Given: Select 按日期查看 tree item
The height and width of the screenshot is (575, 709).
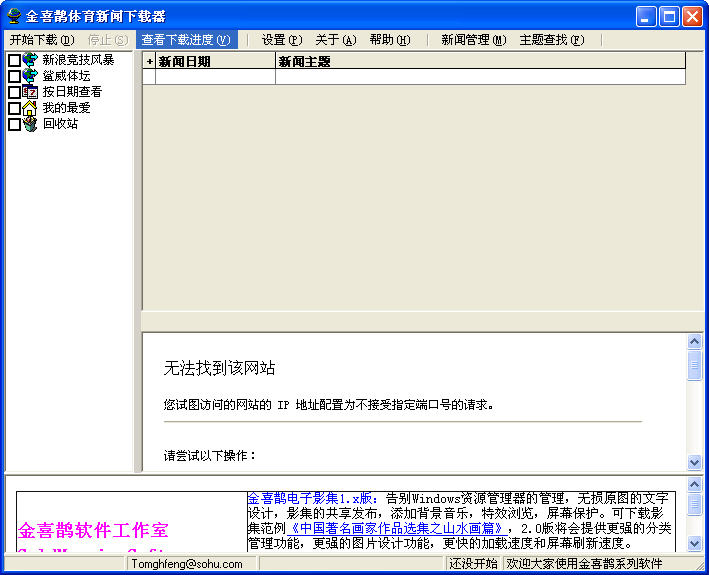Looking at the screenshot, I should coord(72,92).
